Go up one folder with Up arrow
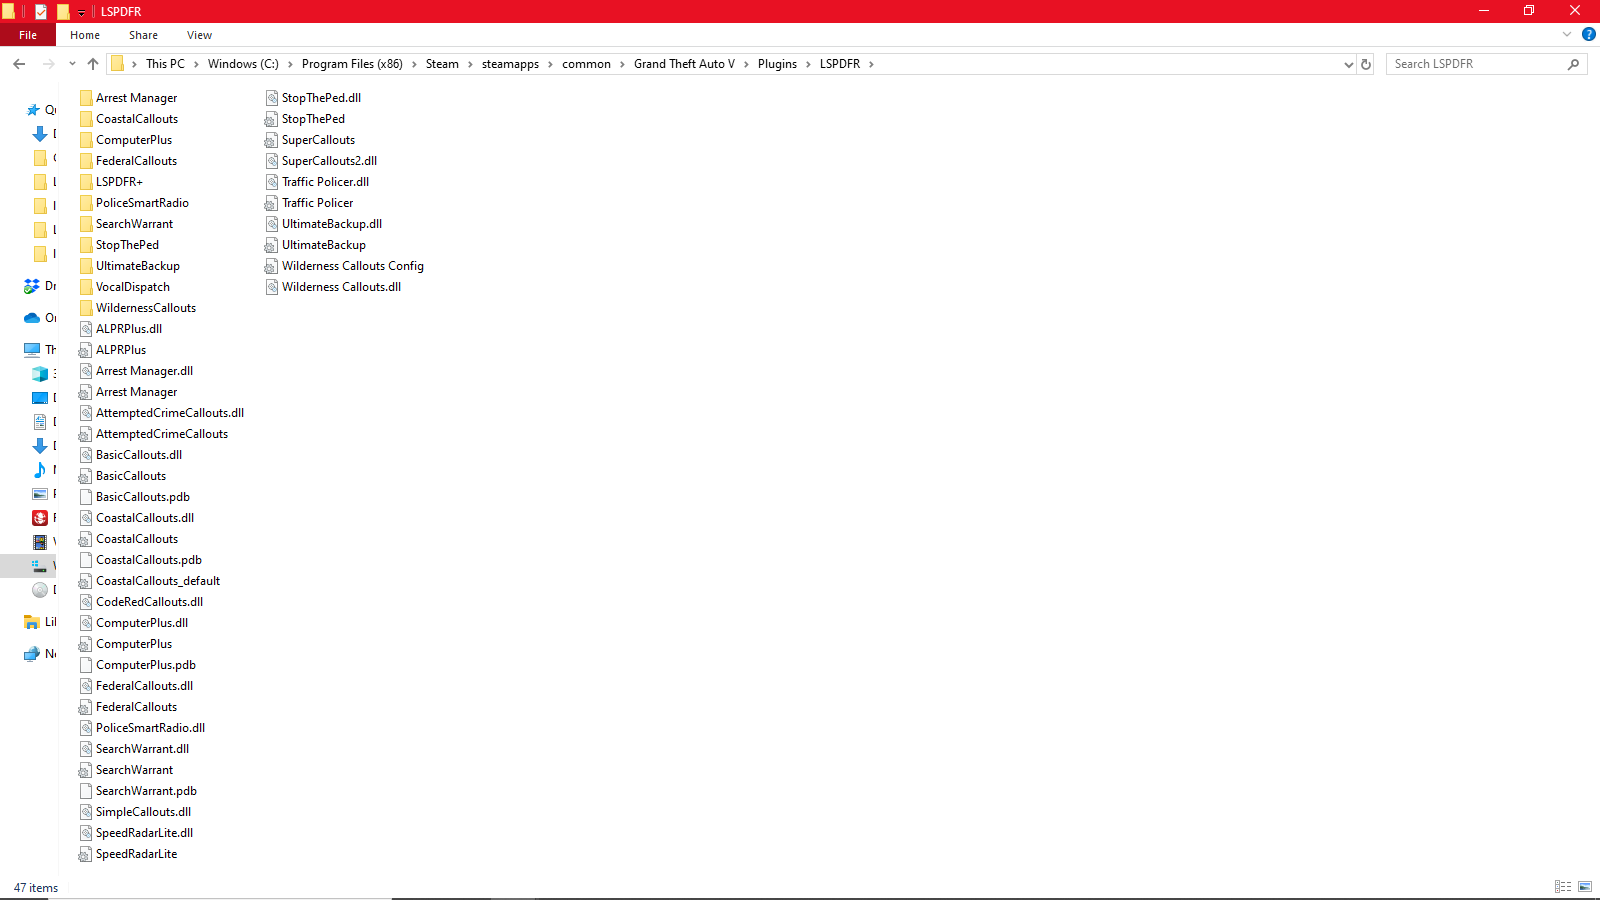 (x=93, y=64)
